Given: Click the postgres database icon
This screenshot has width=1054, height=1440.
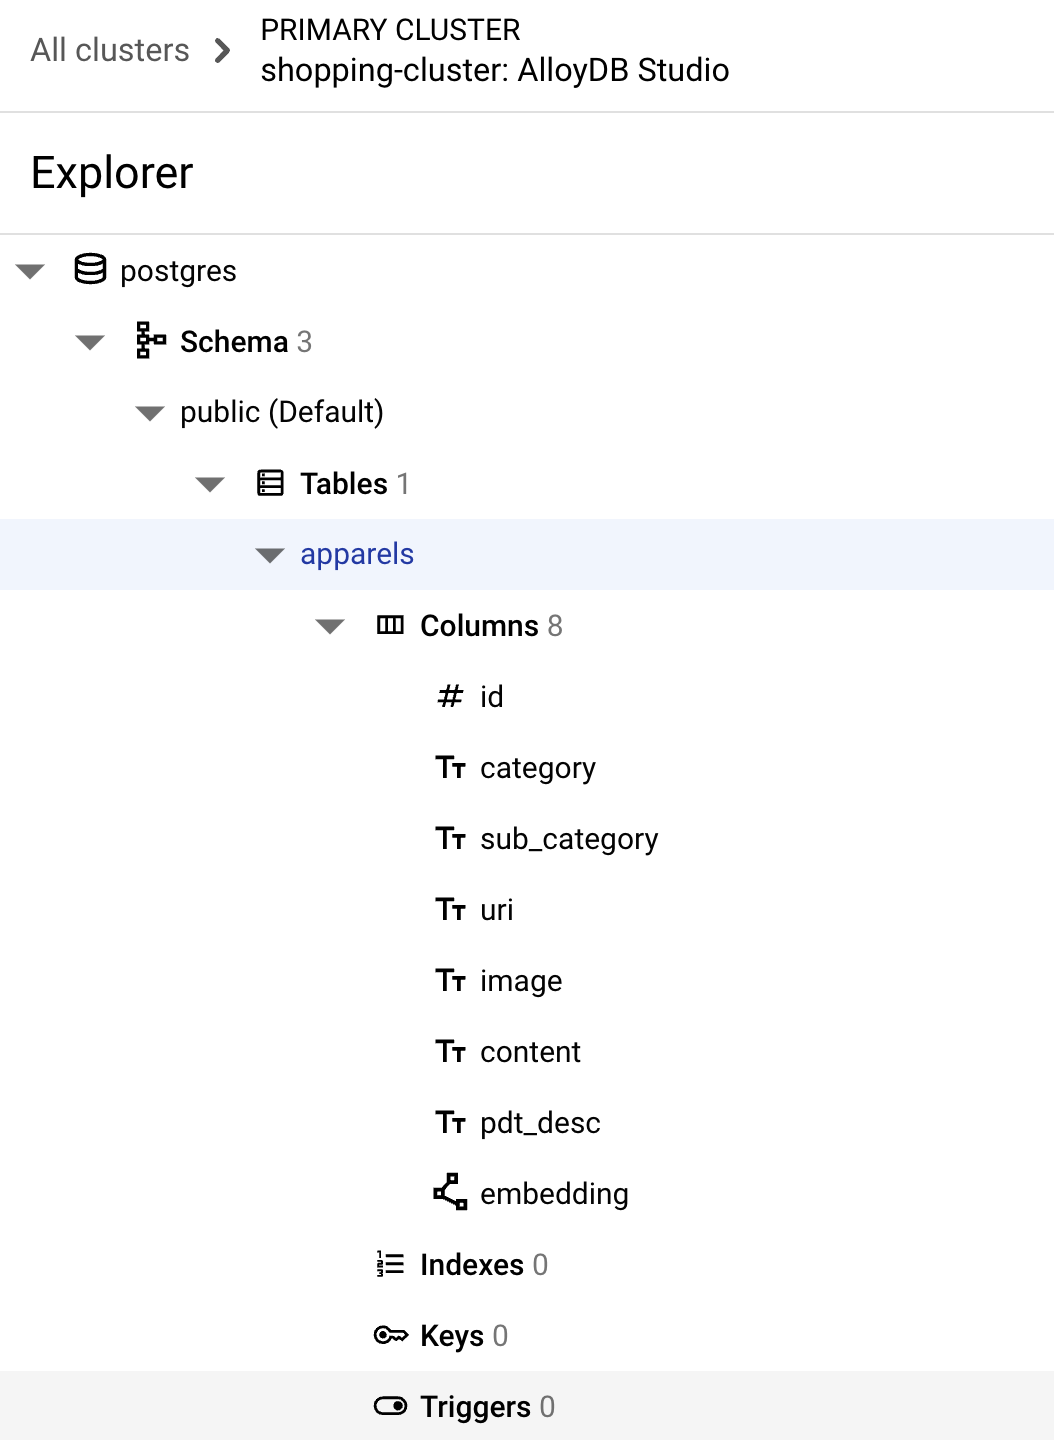Looking at the screenshot, I should click(90, 270).
